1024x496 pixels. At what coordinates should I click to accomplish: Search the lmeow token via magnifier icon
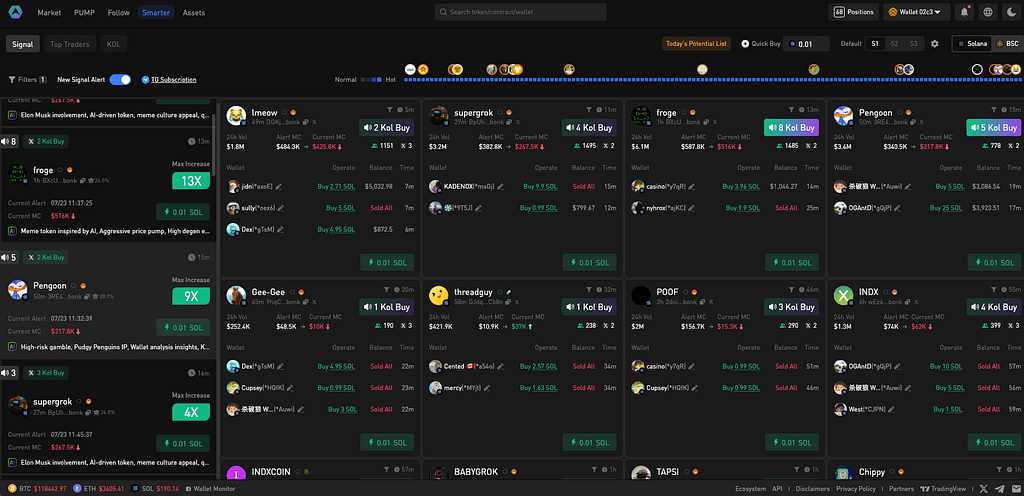coord(284,113)
